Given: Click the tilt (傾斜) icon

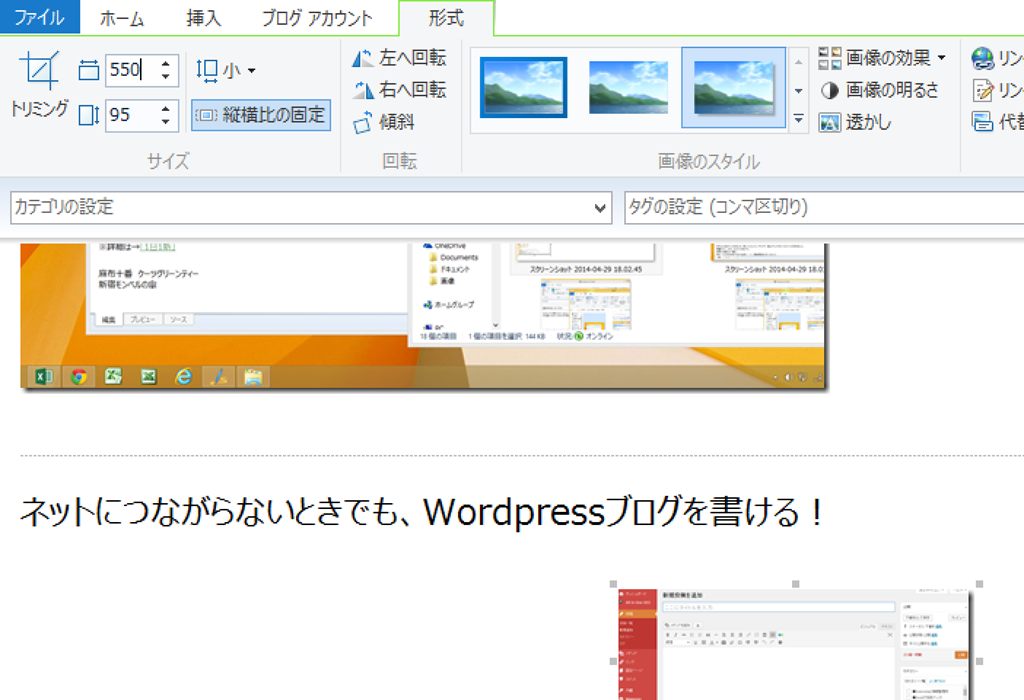Looking at the screenshot, I should 363,123.
